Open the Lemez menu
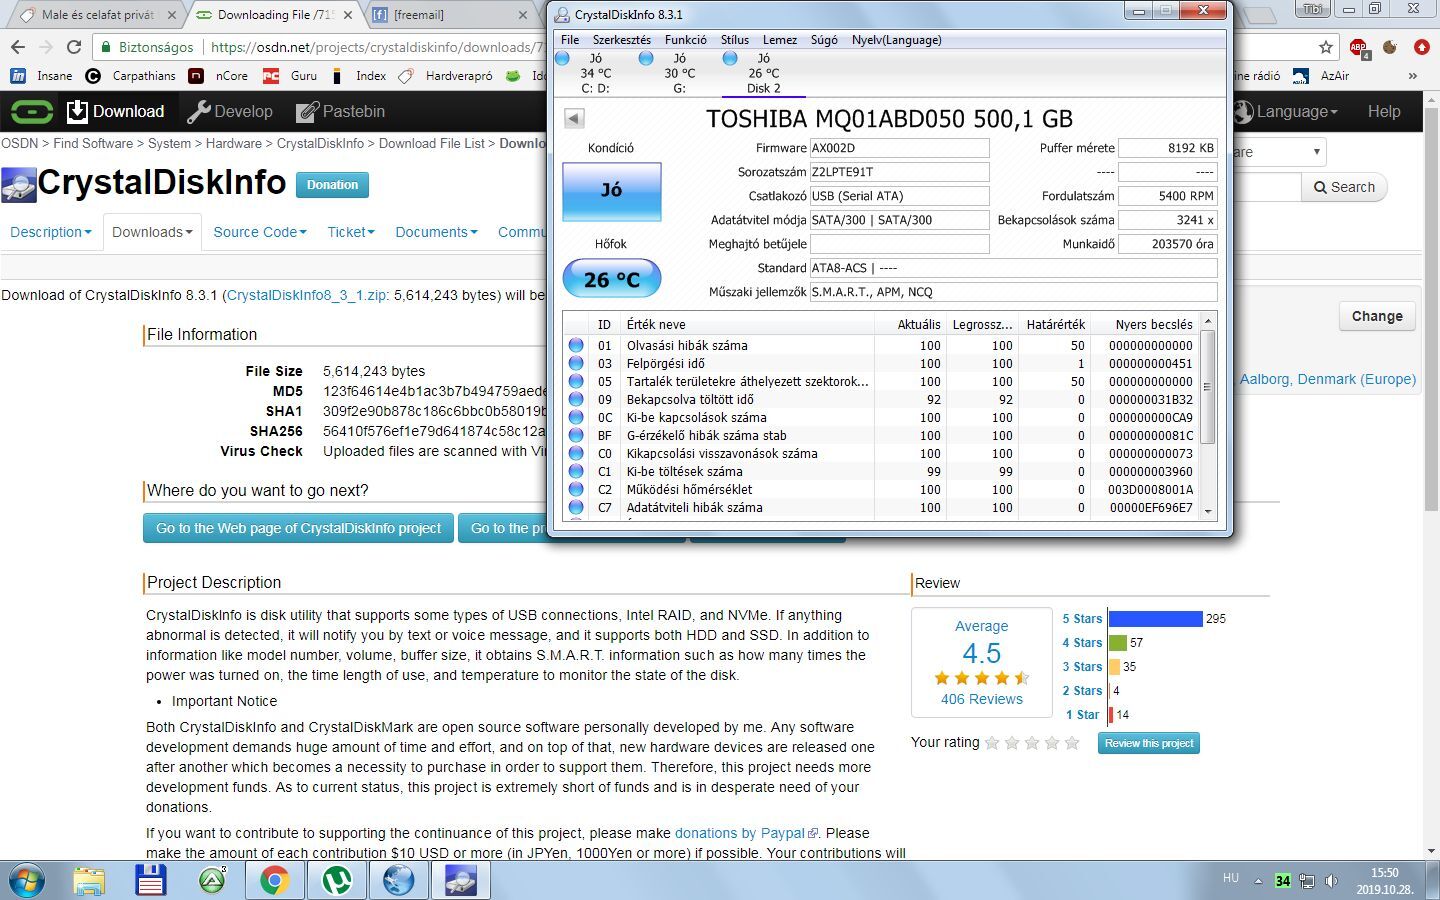 [x=780, y=40]
